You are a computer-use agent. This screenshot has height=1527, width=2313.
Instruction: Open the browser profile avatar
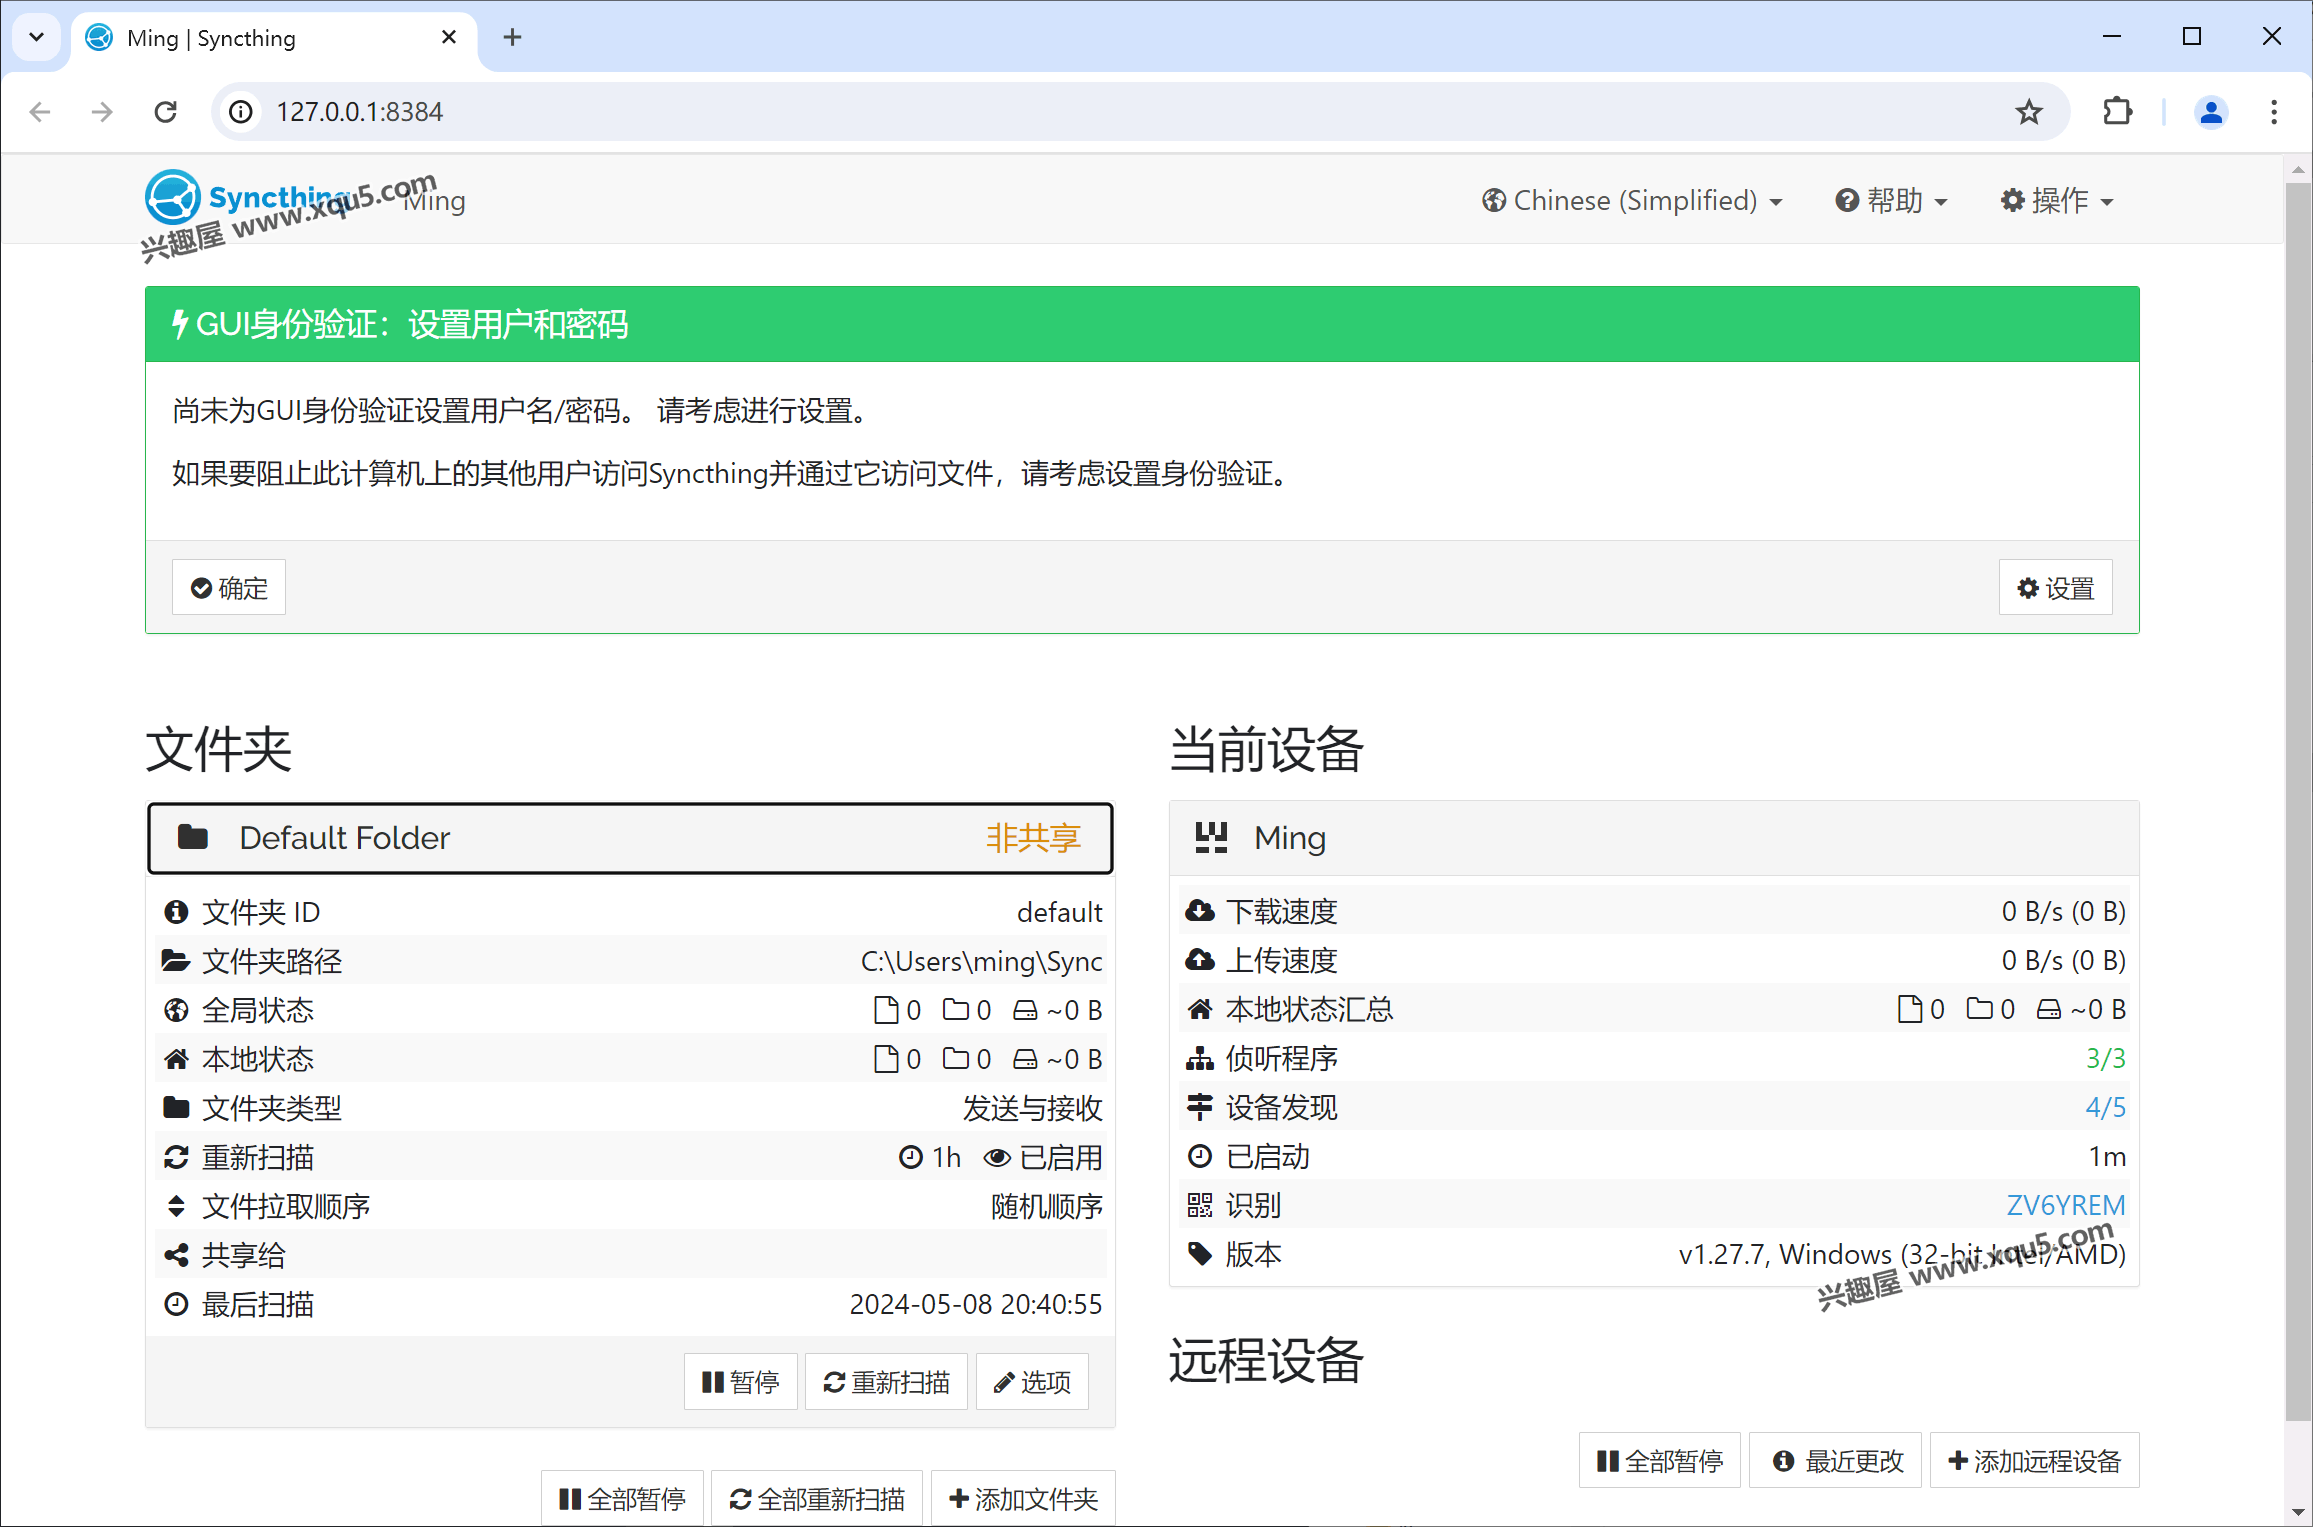point(2211,112)
